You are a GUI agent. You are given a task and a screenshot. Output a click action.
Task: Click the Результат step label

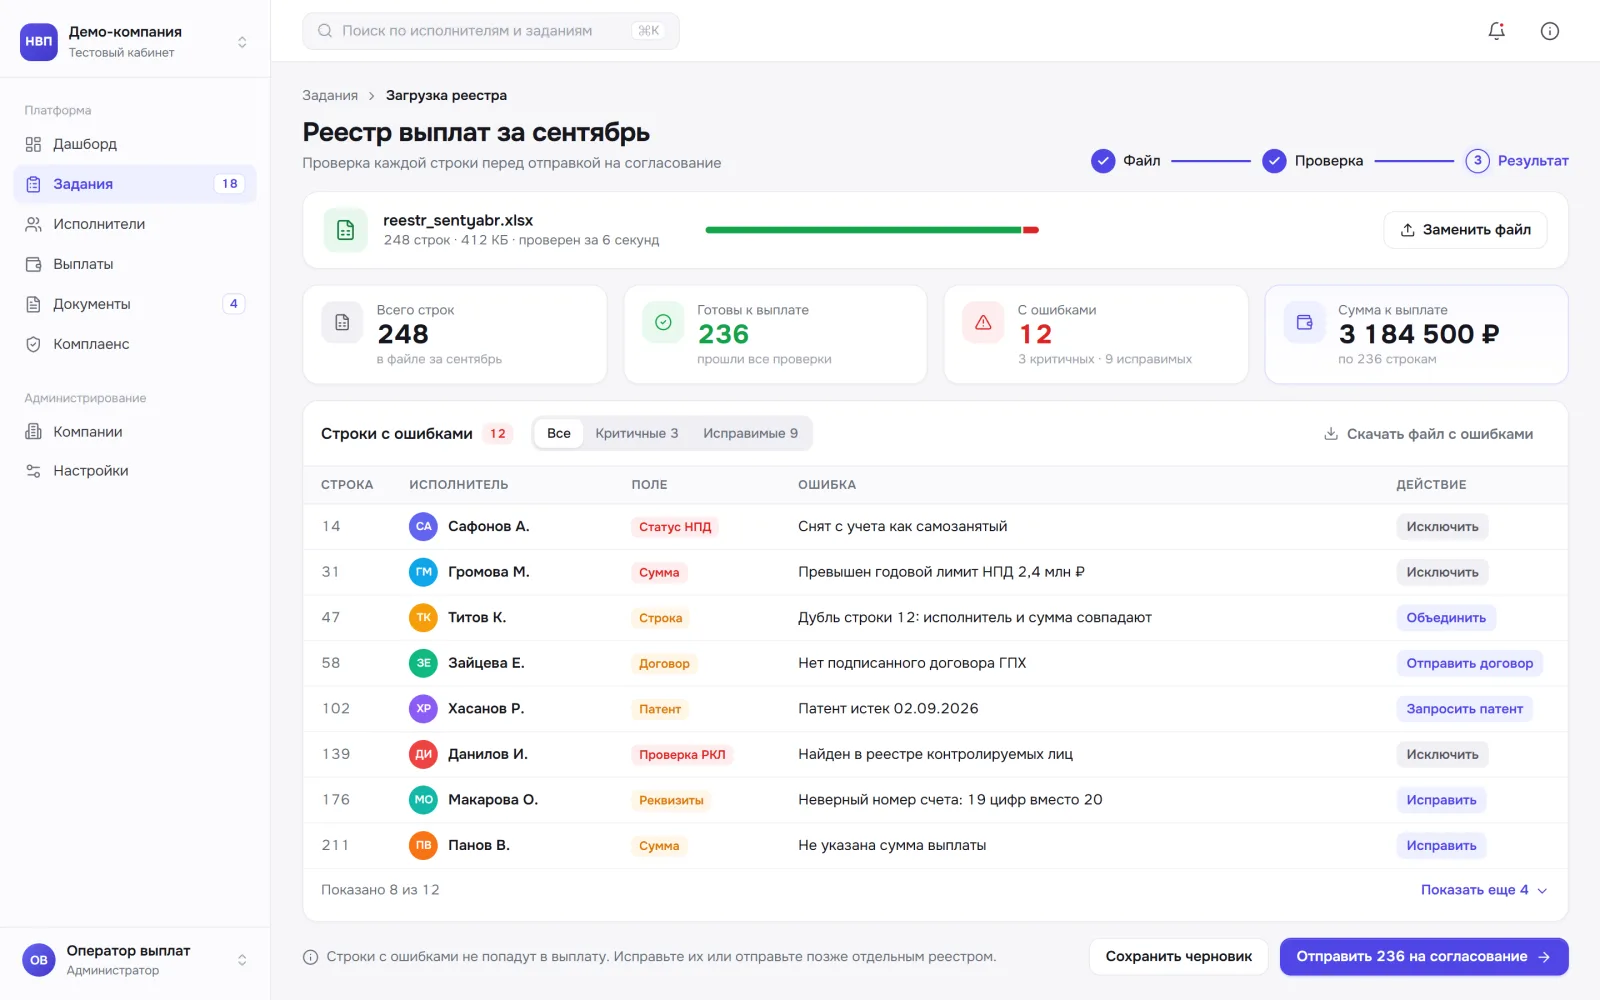pos(1533,161)
